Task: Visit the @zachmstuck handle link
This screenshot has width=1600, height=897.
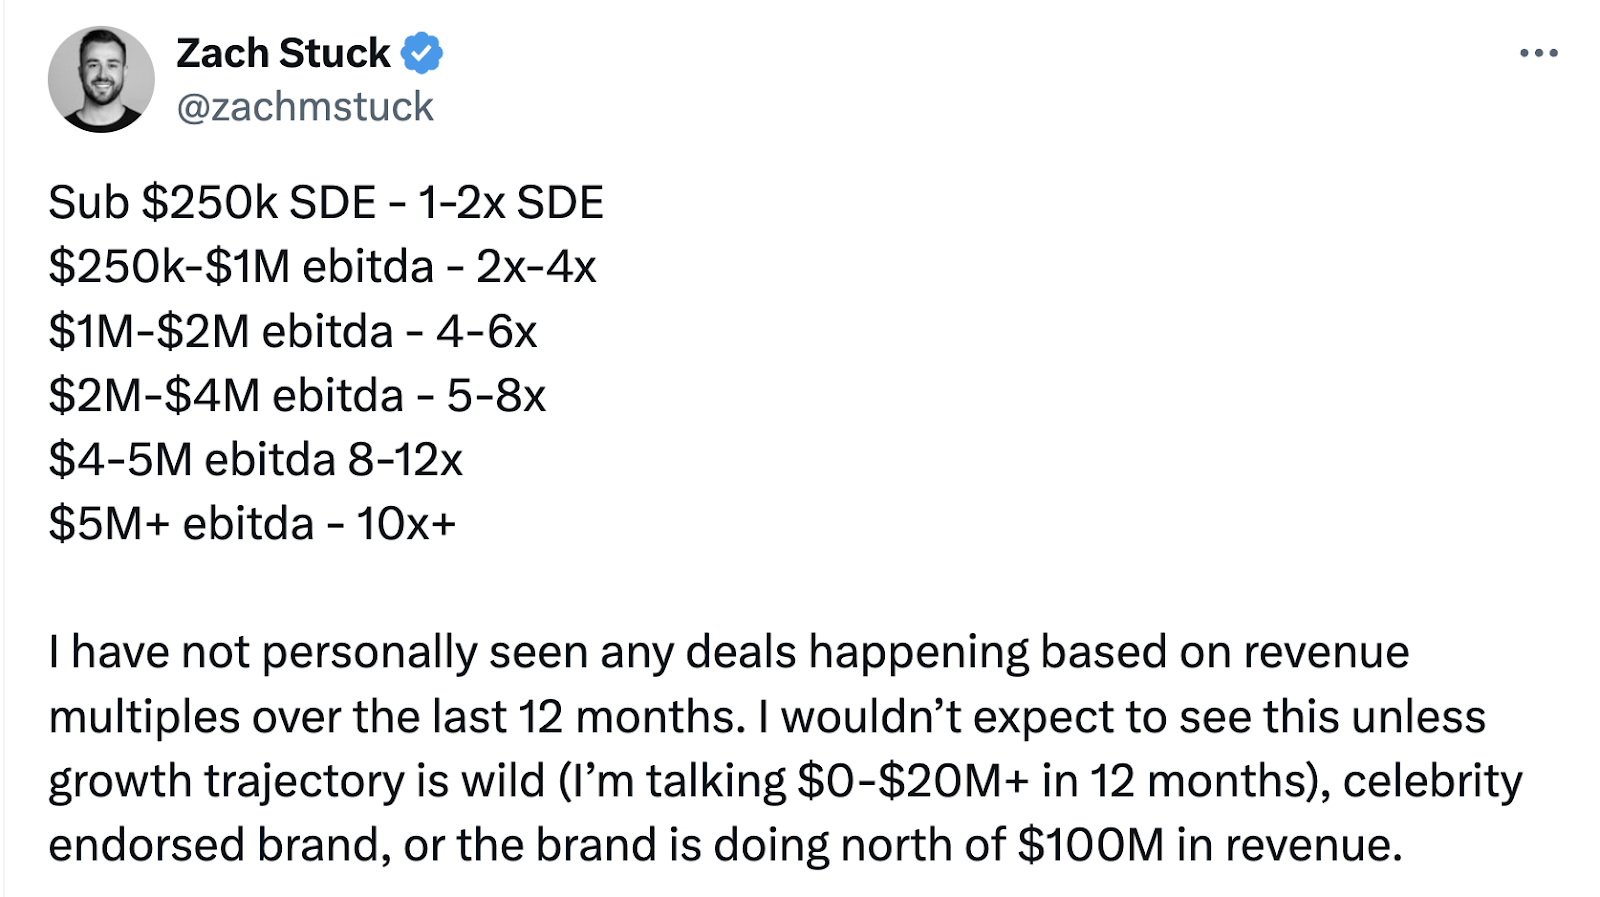Action: (x=305, y=107)
